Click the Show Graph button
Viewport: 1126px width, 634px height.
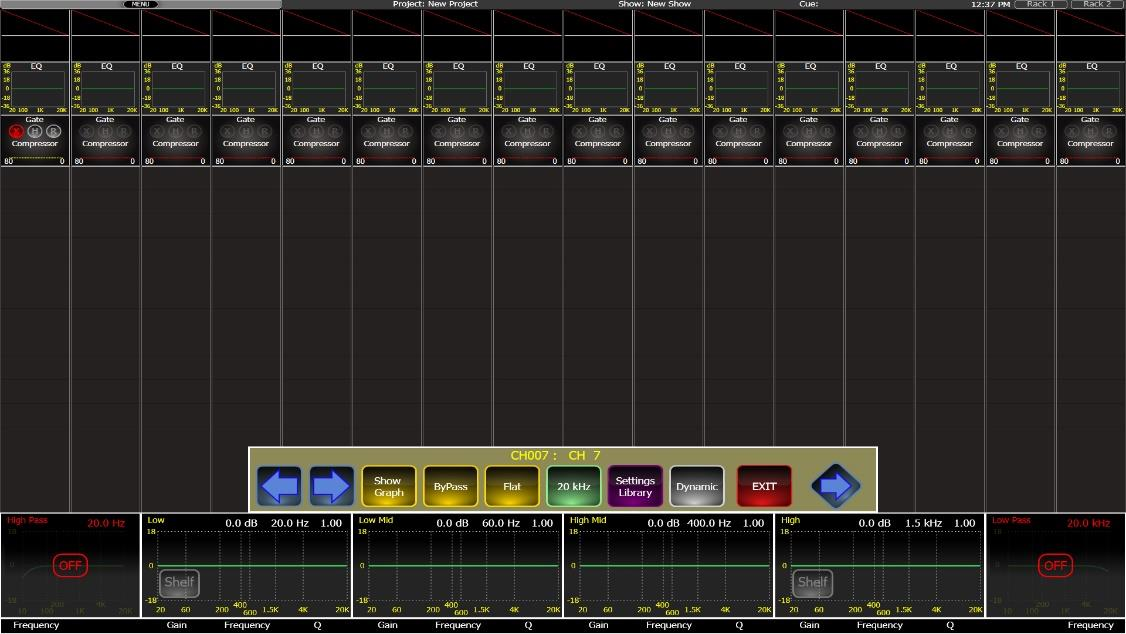[x=388, y=486]
